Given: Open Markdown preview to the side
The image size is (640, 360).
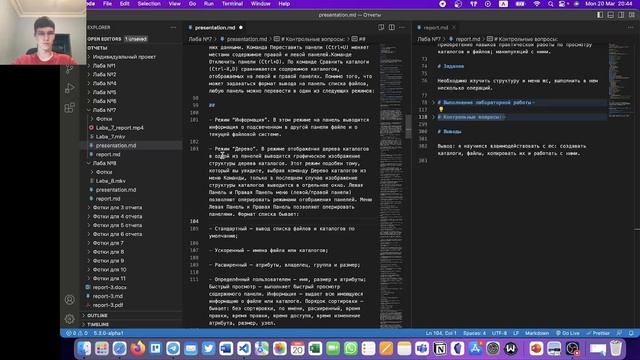Looking at the screenshot, I should click(381, 27).
